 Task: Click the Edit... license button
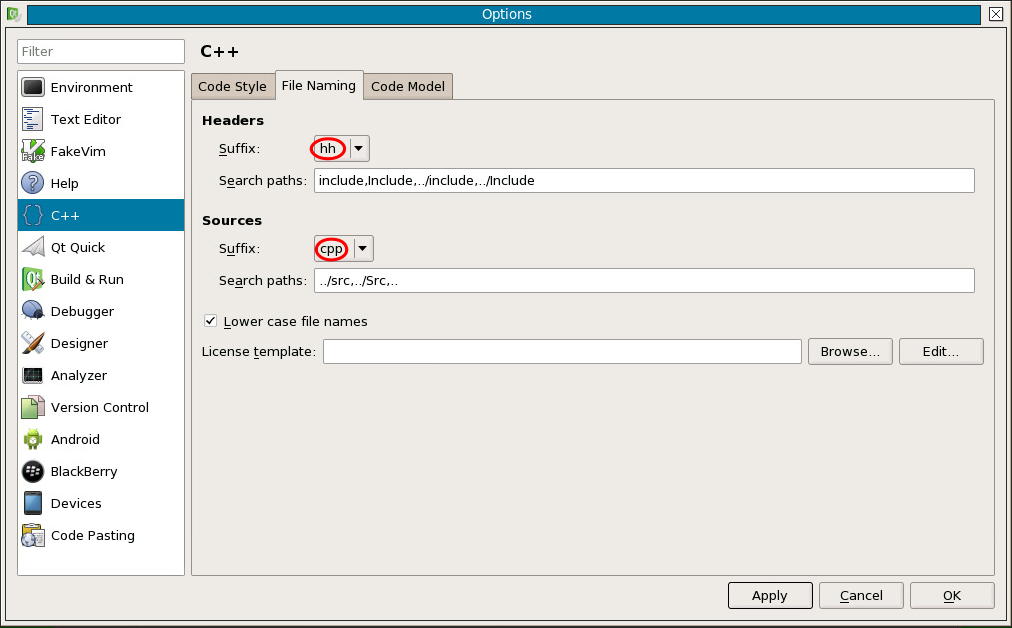click(941, 351)
